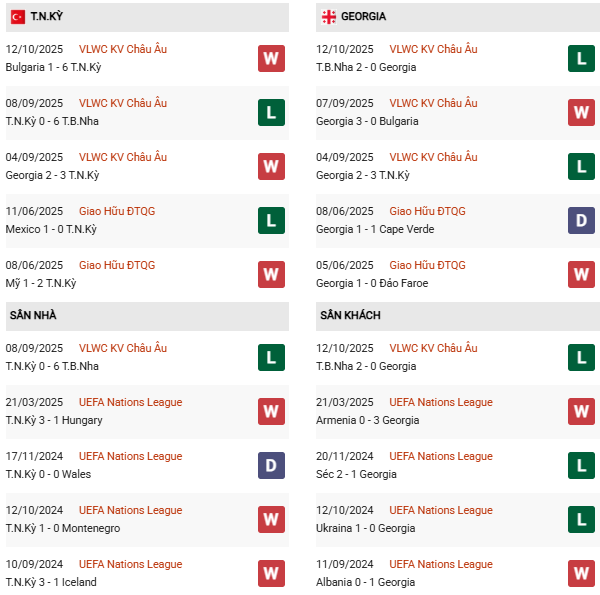The width and height of the screenshot is (600, 595).
Task: Open Giao Hữu ĐTQG link for Mexico match
Action: (117, 211)
